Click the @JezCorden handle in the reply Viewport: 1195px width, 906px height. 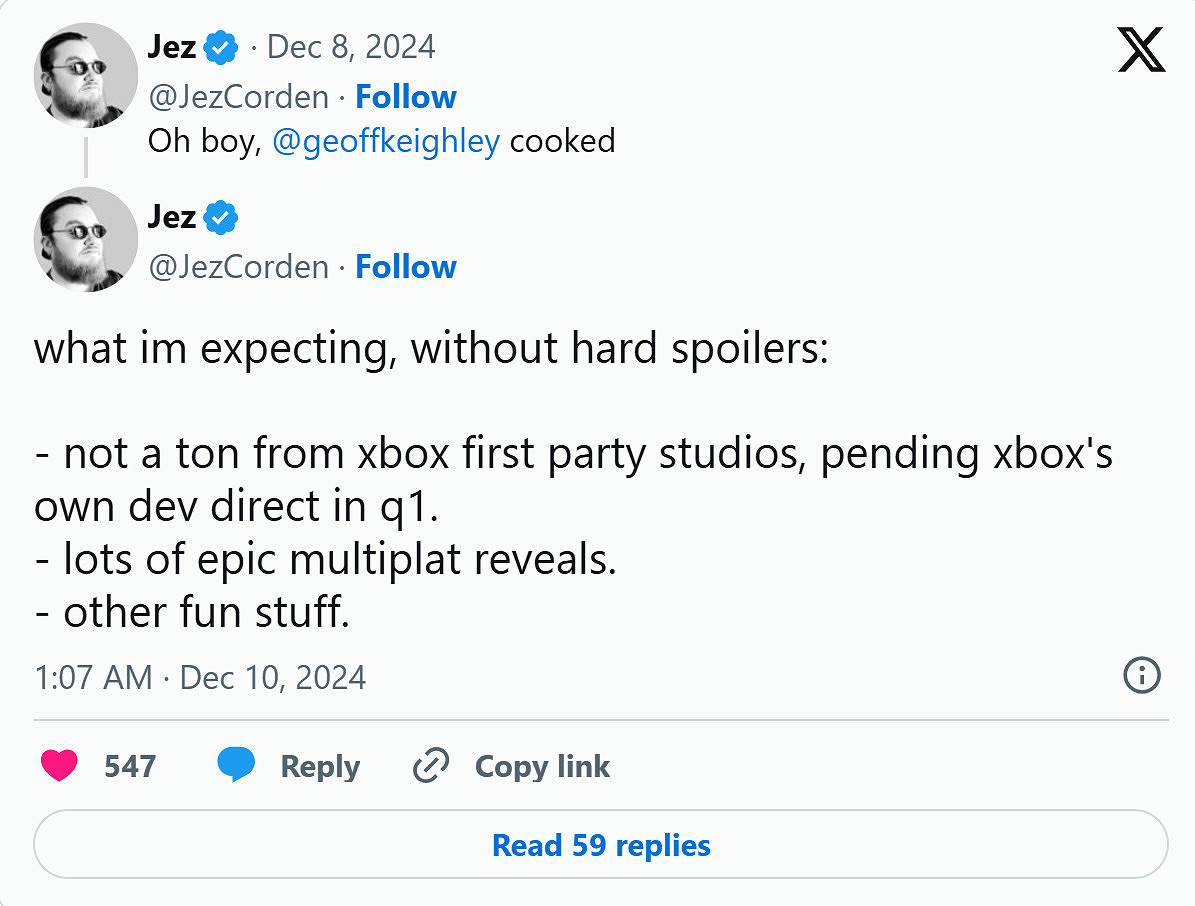237,266
